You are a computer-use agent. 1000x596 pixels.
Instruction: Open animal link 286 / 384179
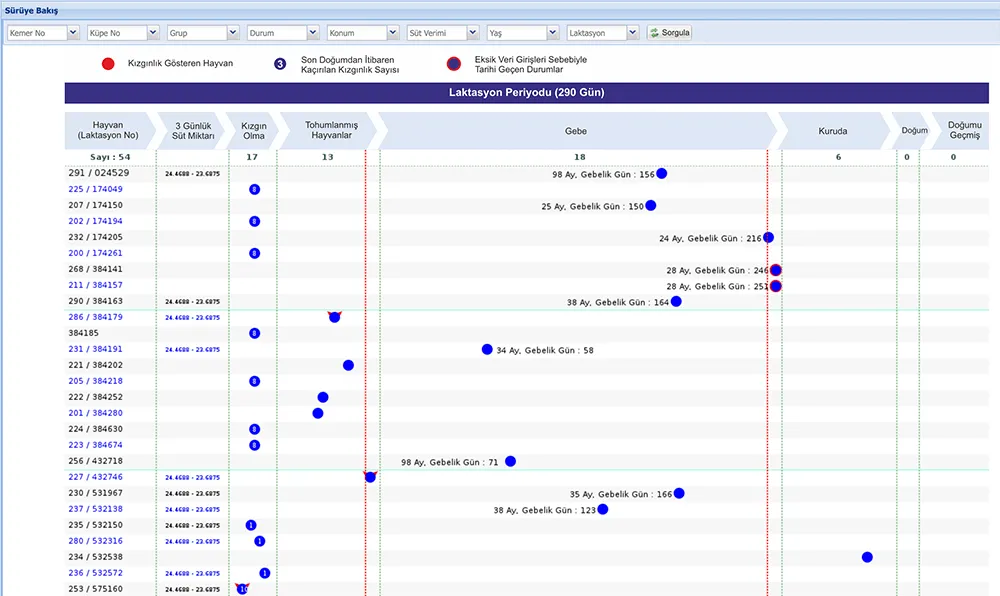coord(96,317)
